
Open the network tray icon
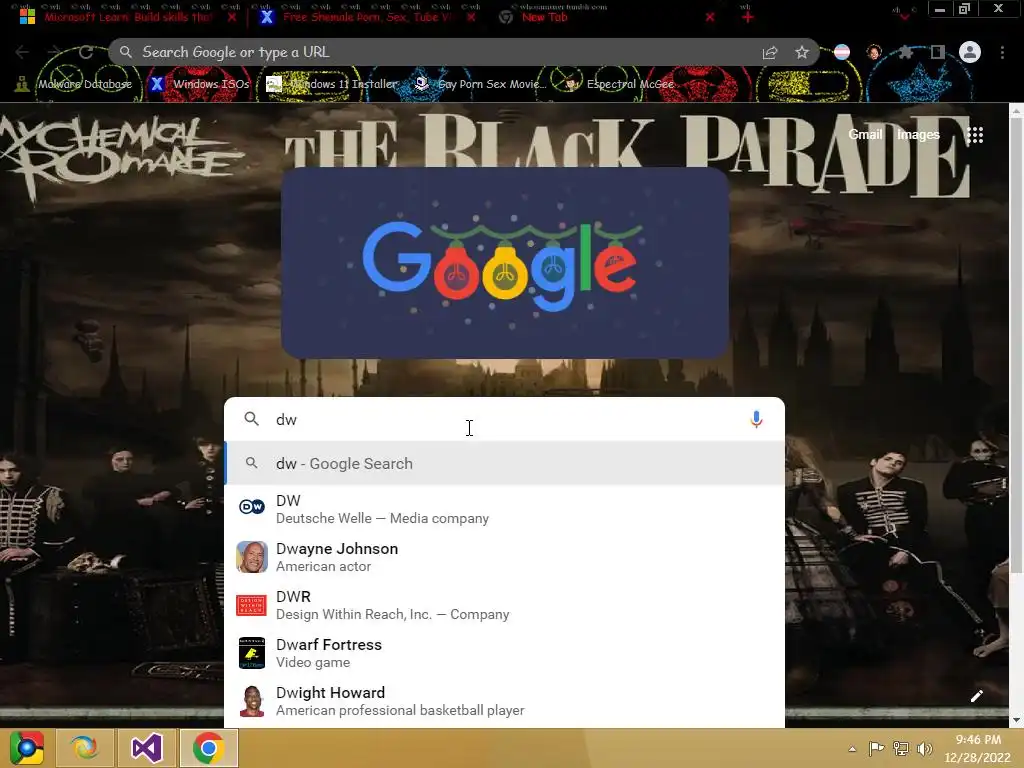tap(901, 748)
